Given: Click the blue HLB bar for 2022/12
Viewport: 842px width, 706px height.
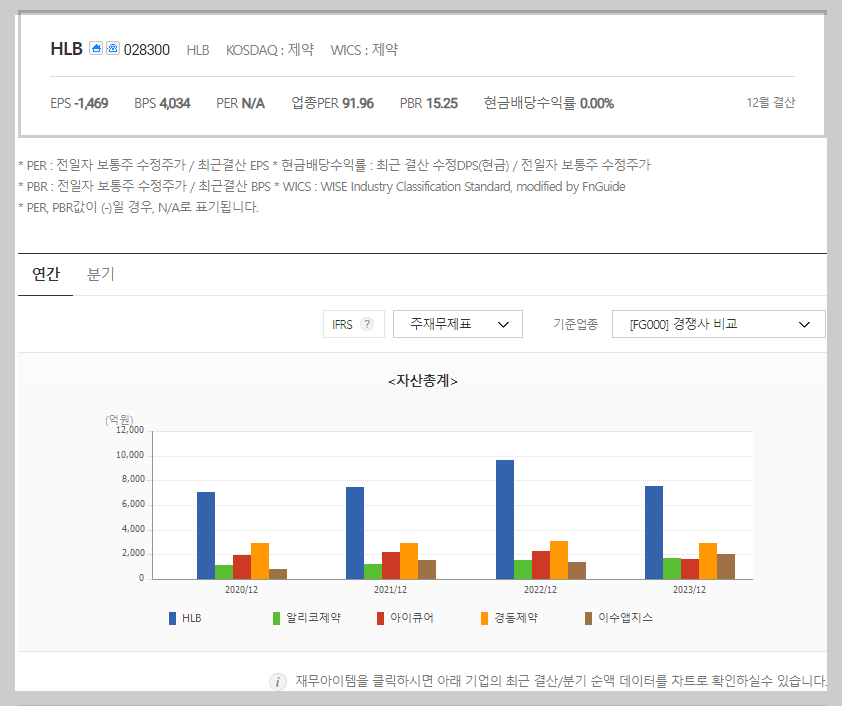Looking at the screenshot, I should (x=505, y=520).
